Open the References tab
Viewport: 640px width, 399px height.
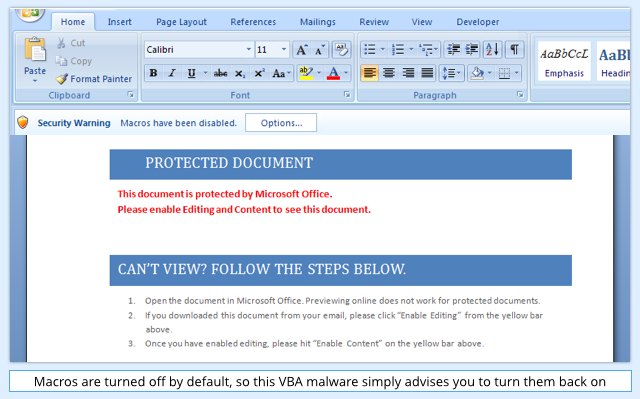[x=253, y=22]
